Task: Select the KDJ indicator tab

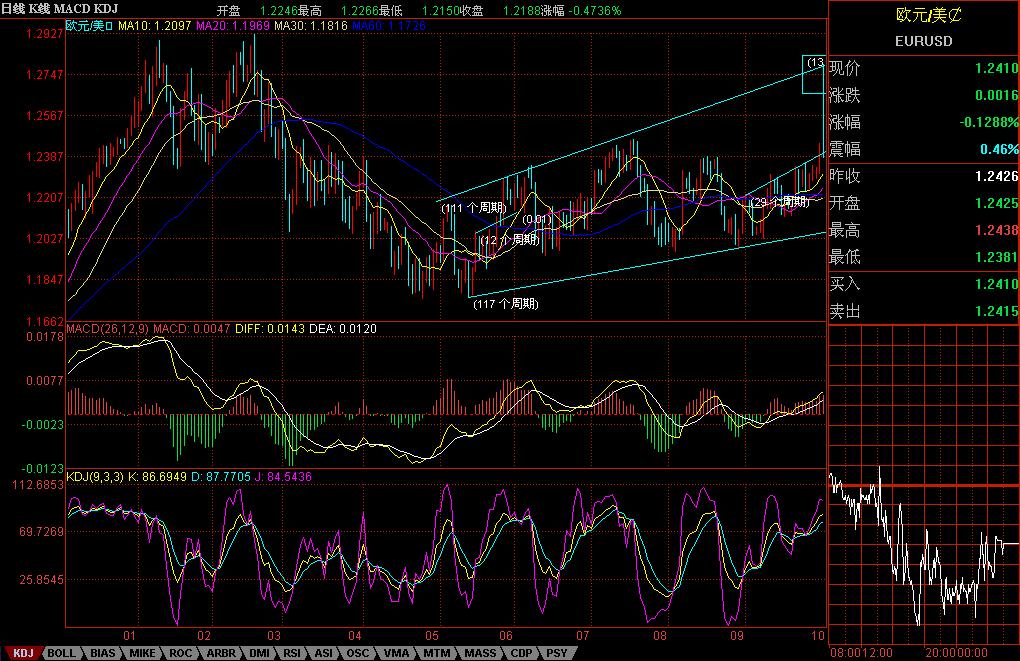Action: [x=21, y=653]
